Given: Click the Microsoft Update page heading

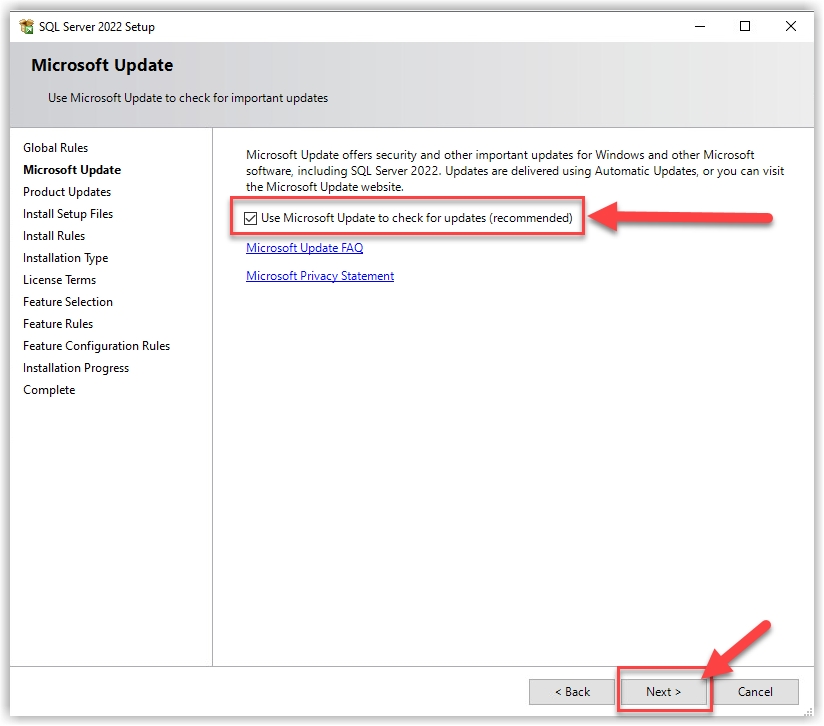Looking at the screenshot, I should coord(102,65).
